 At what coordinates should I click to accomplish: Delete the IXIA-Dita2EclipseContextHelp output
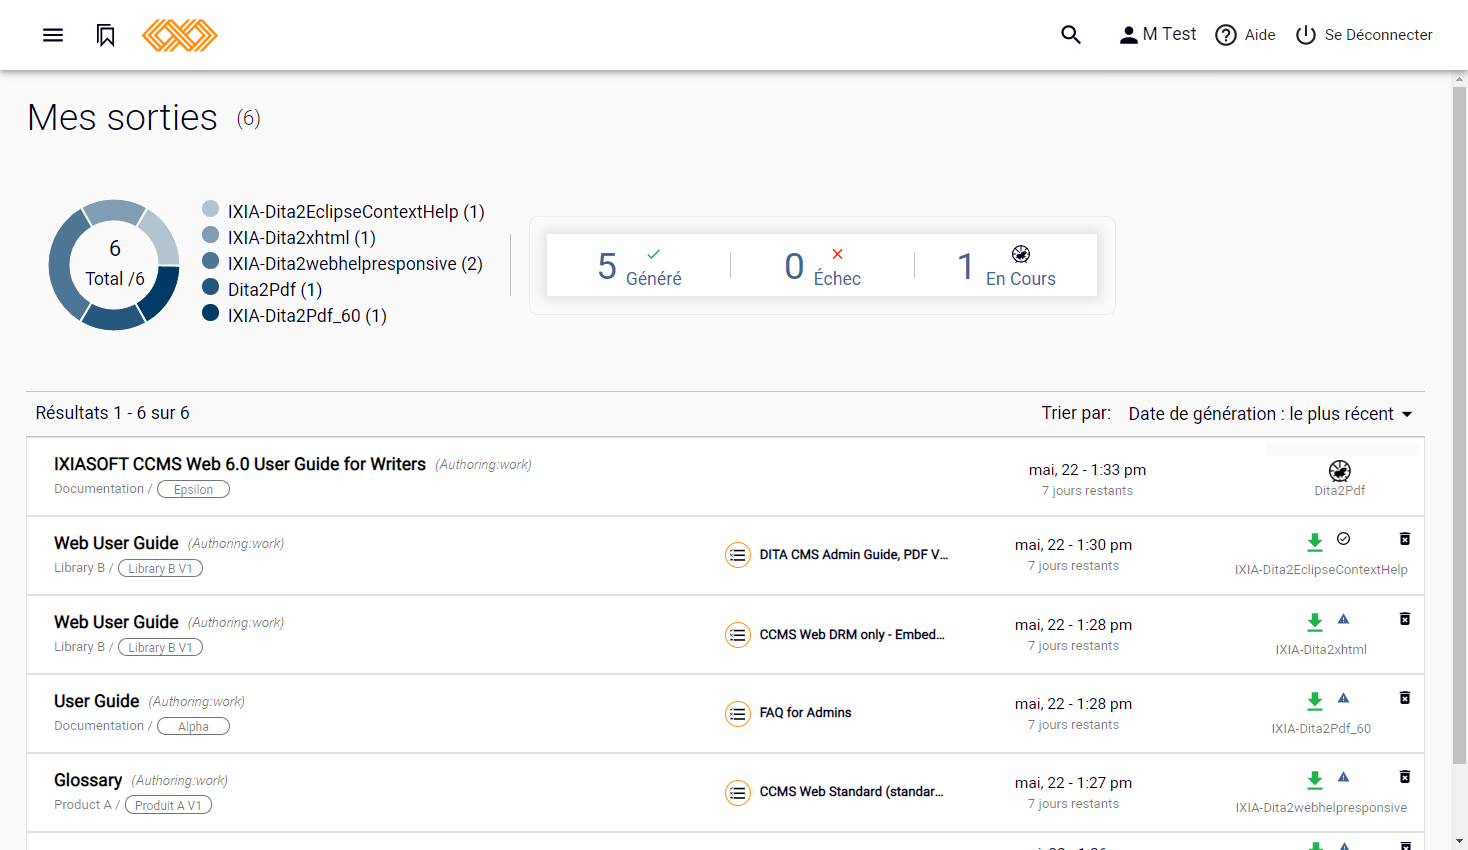click(1405, 539)
